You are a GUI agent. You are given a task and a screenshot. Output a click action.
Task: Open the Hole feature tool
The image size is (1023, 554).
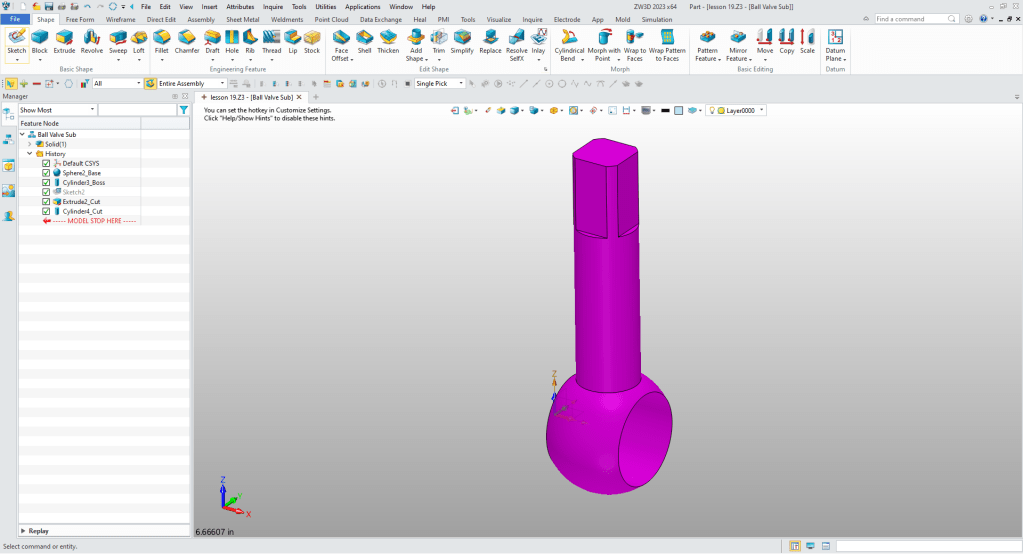point(232,41)
